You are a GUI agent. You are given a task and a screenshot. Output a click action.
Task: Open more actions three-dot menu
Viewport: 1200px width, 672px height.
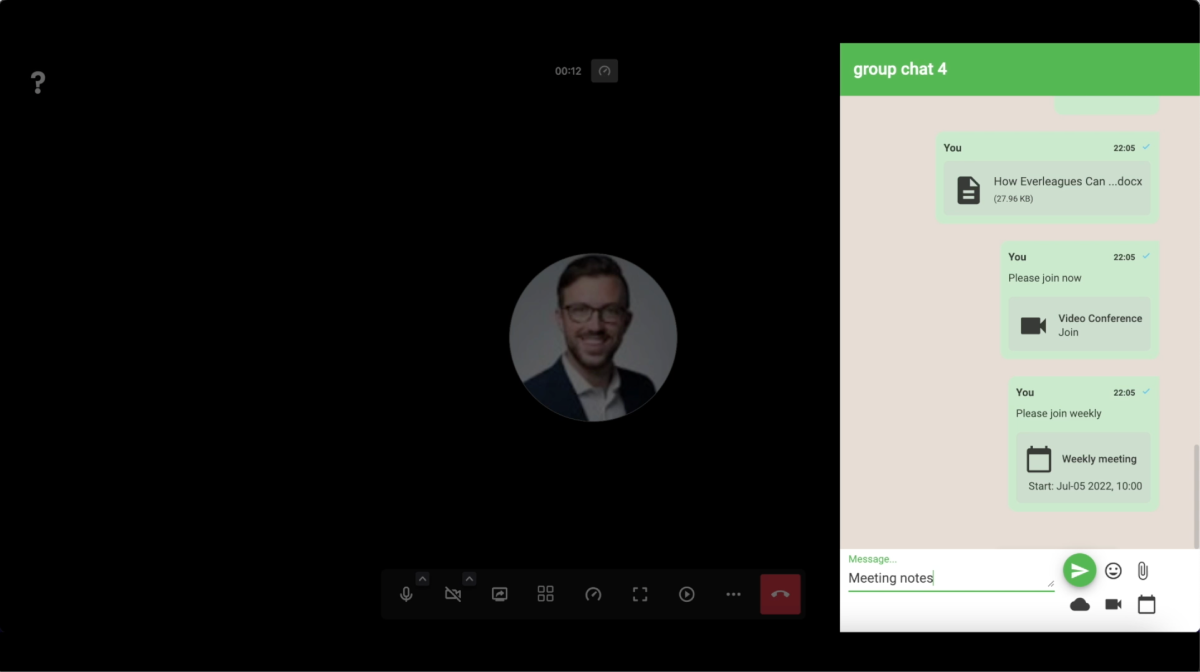[x=733, y=594]
